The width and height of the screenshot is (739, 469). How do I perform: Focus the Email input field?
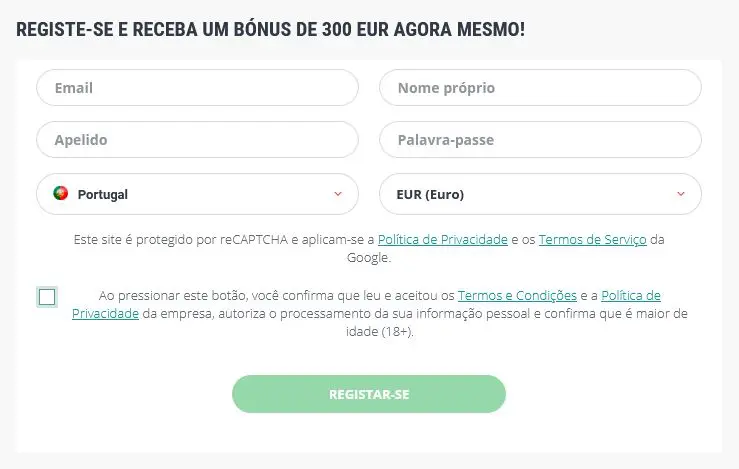click(x=197, y=88)
